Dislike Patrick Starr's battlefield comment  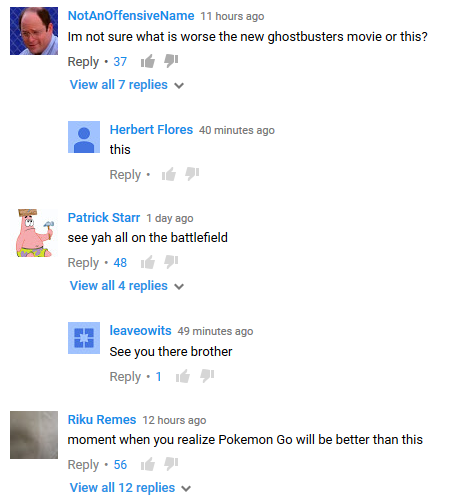(x=171, y=262)
